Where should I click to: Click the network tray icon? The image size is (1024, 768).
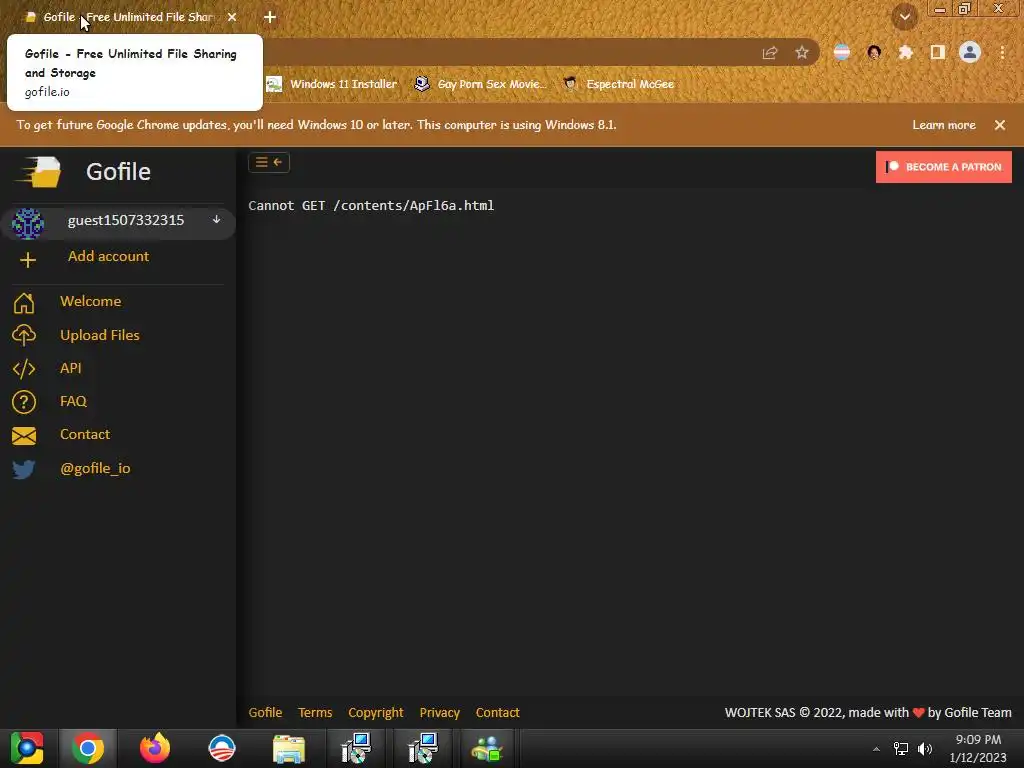click(901, 749)
